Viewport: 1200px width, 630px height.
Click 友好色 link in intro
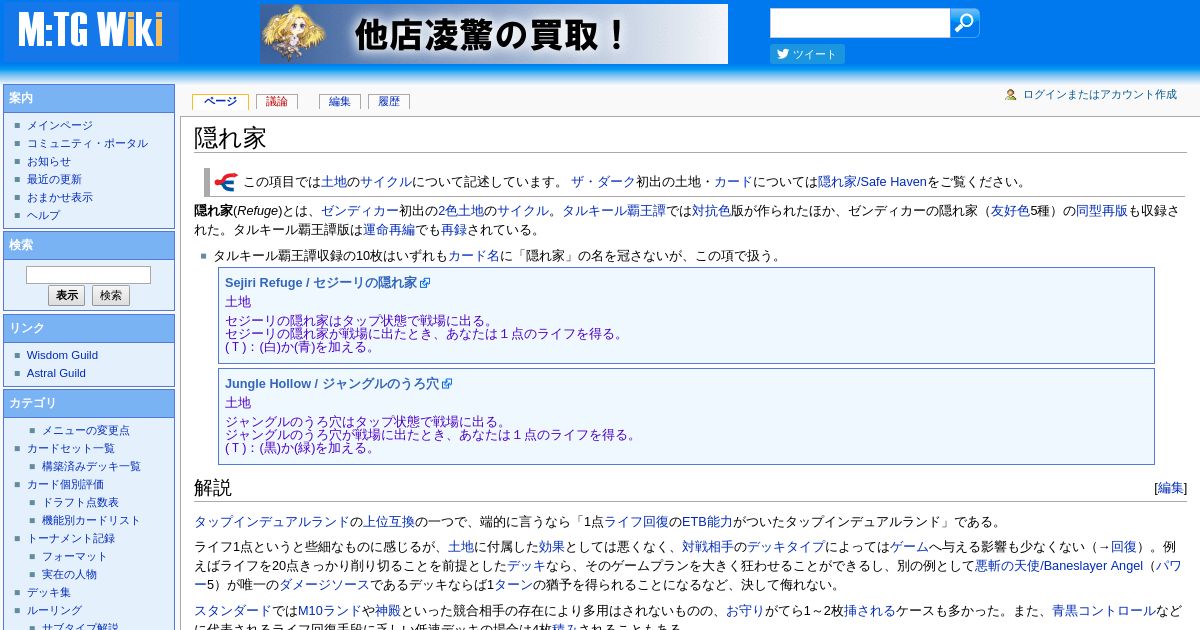1010,211
